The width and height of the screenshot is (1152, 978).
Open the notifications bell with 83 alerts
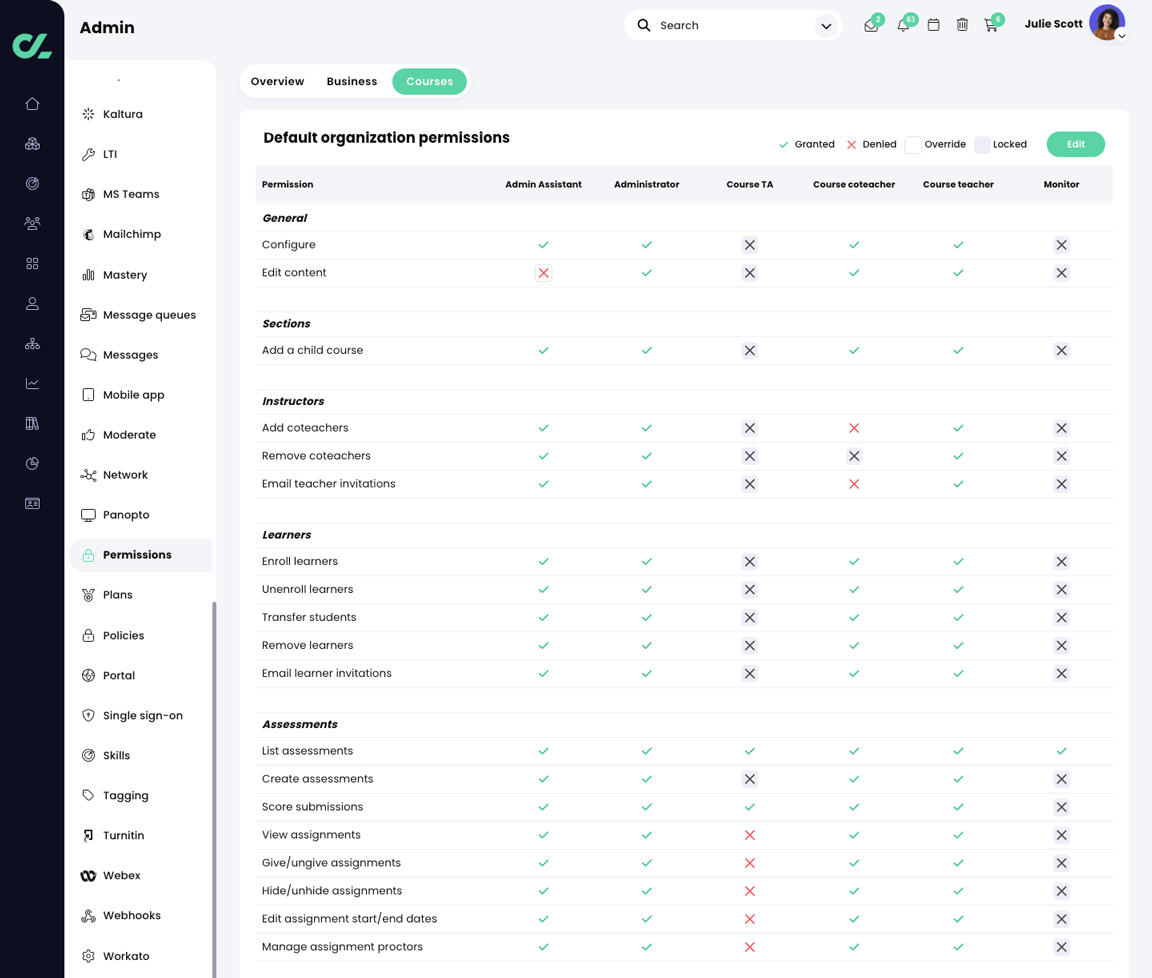click(x=903, y=24)
